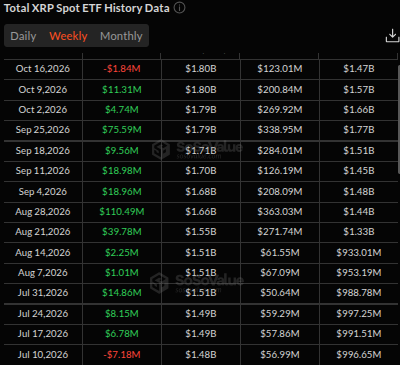Click the $338.95M value traded cell

[x=280, y=130]
